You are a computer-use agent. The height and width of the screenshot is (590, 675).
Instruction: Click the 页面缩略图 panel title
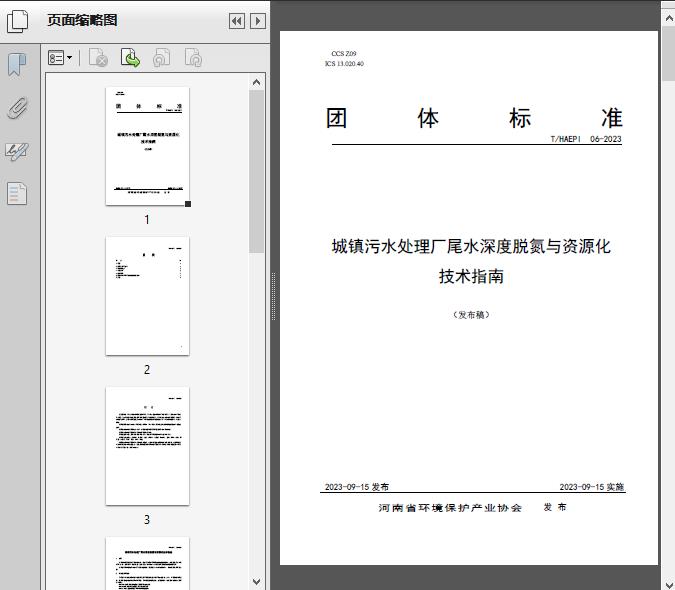[x=82, y=20]
